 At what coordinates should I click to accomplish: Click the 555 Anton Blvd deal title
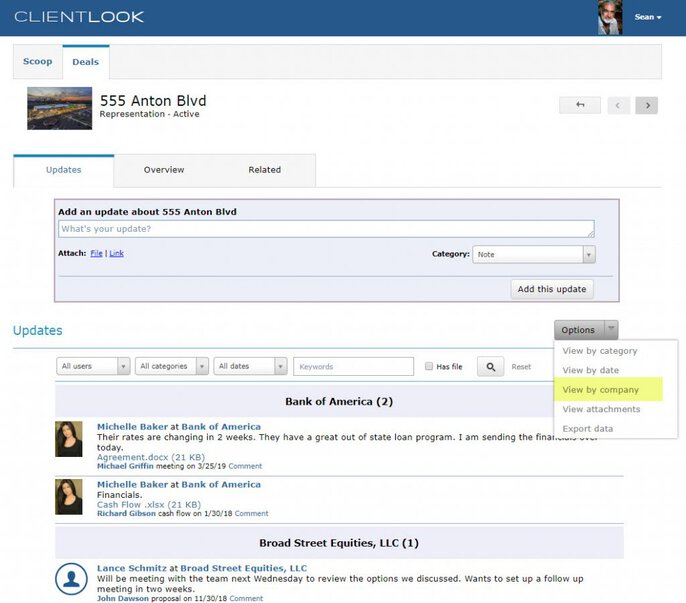point(153,101)
